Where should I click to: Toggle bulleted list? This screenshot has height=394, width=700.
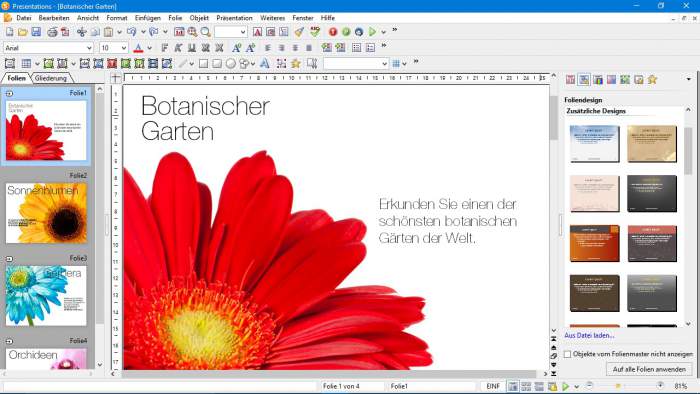point(356,48)
